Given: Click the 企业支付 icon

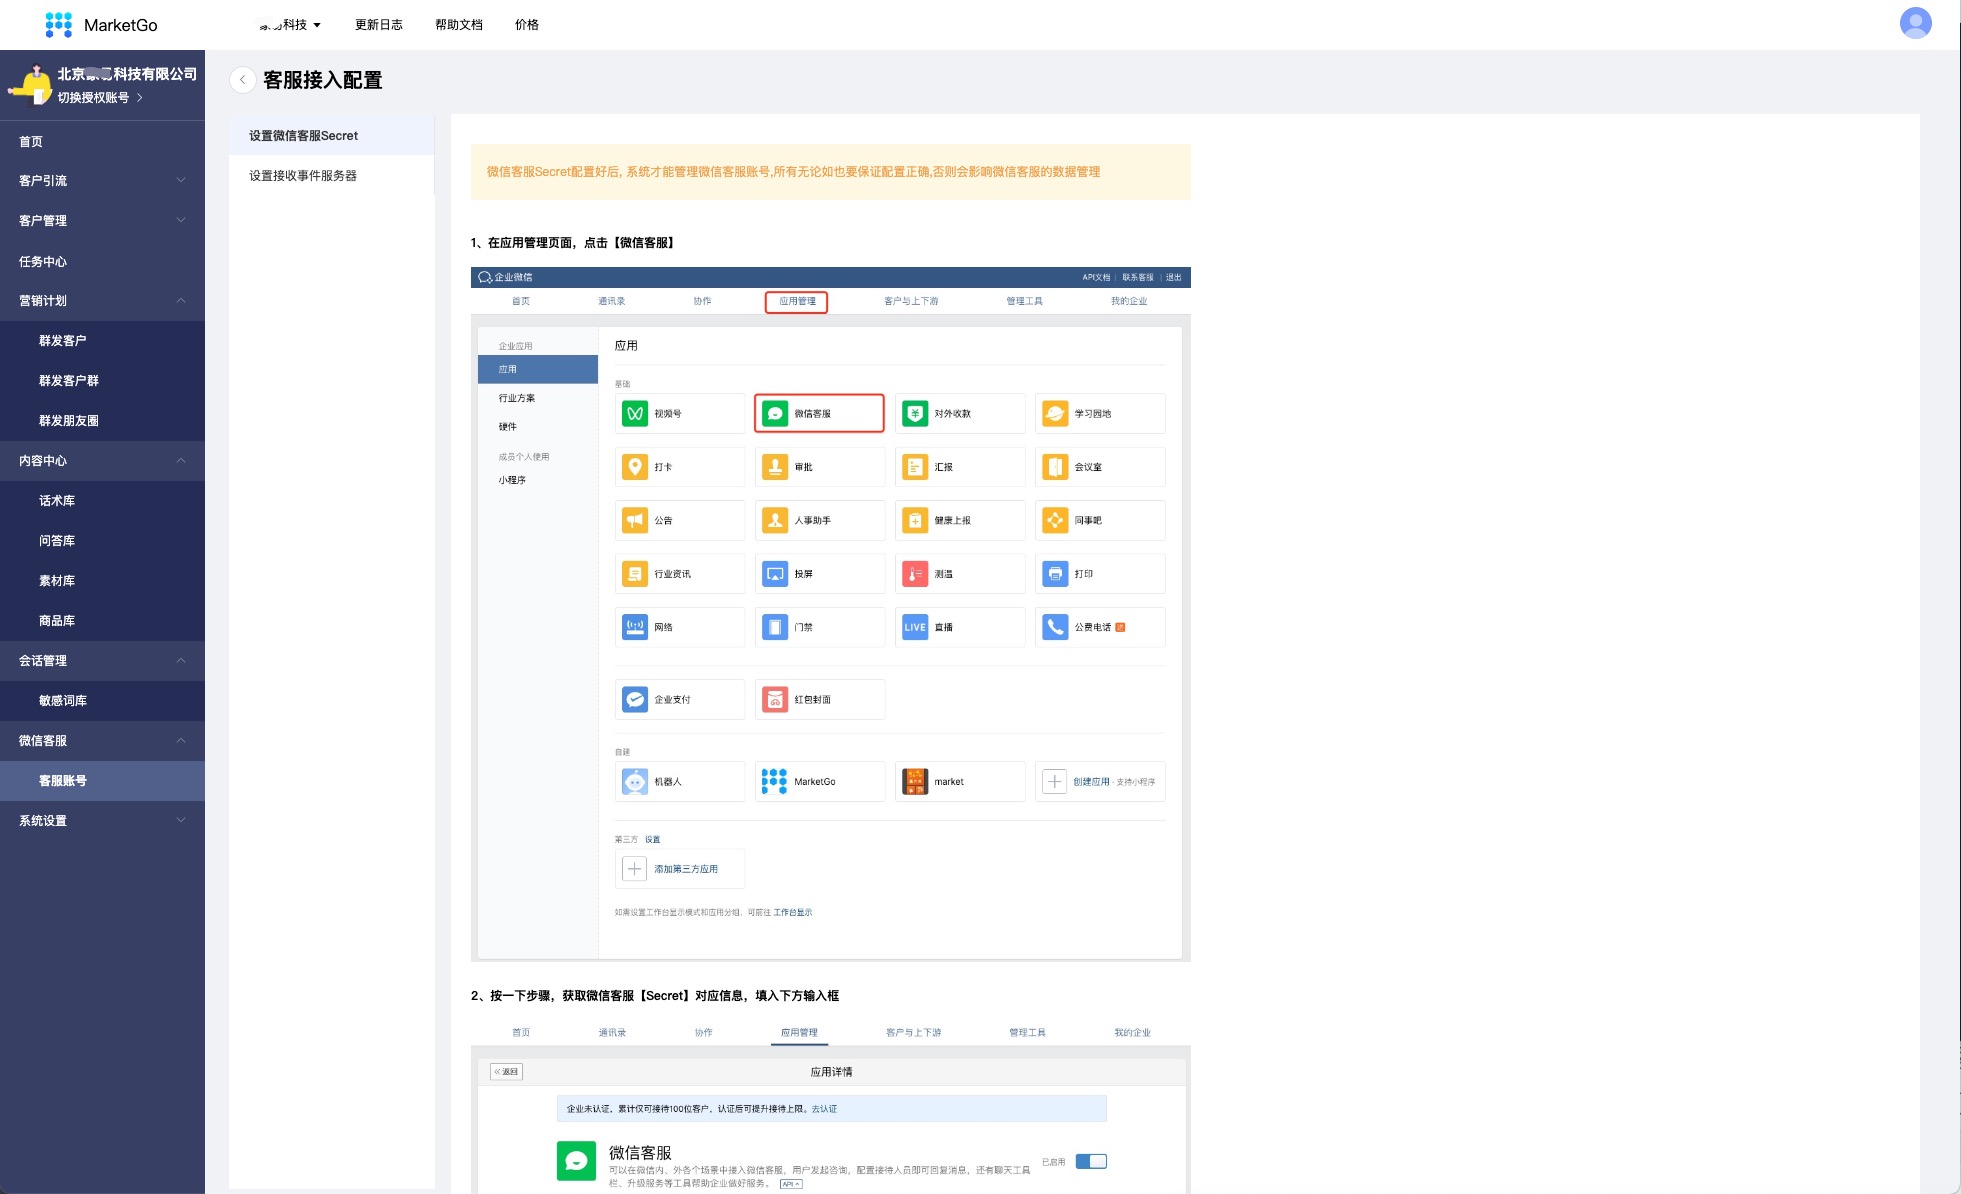Looking at the screenshot, I should 635,699.
